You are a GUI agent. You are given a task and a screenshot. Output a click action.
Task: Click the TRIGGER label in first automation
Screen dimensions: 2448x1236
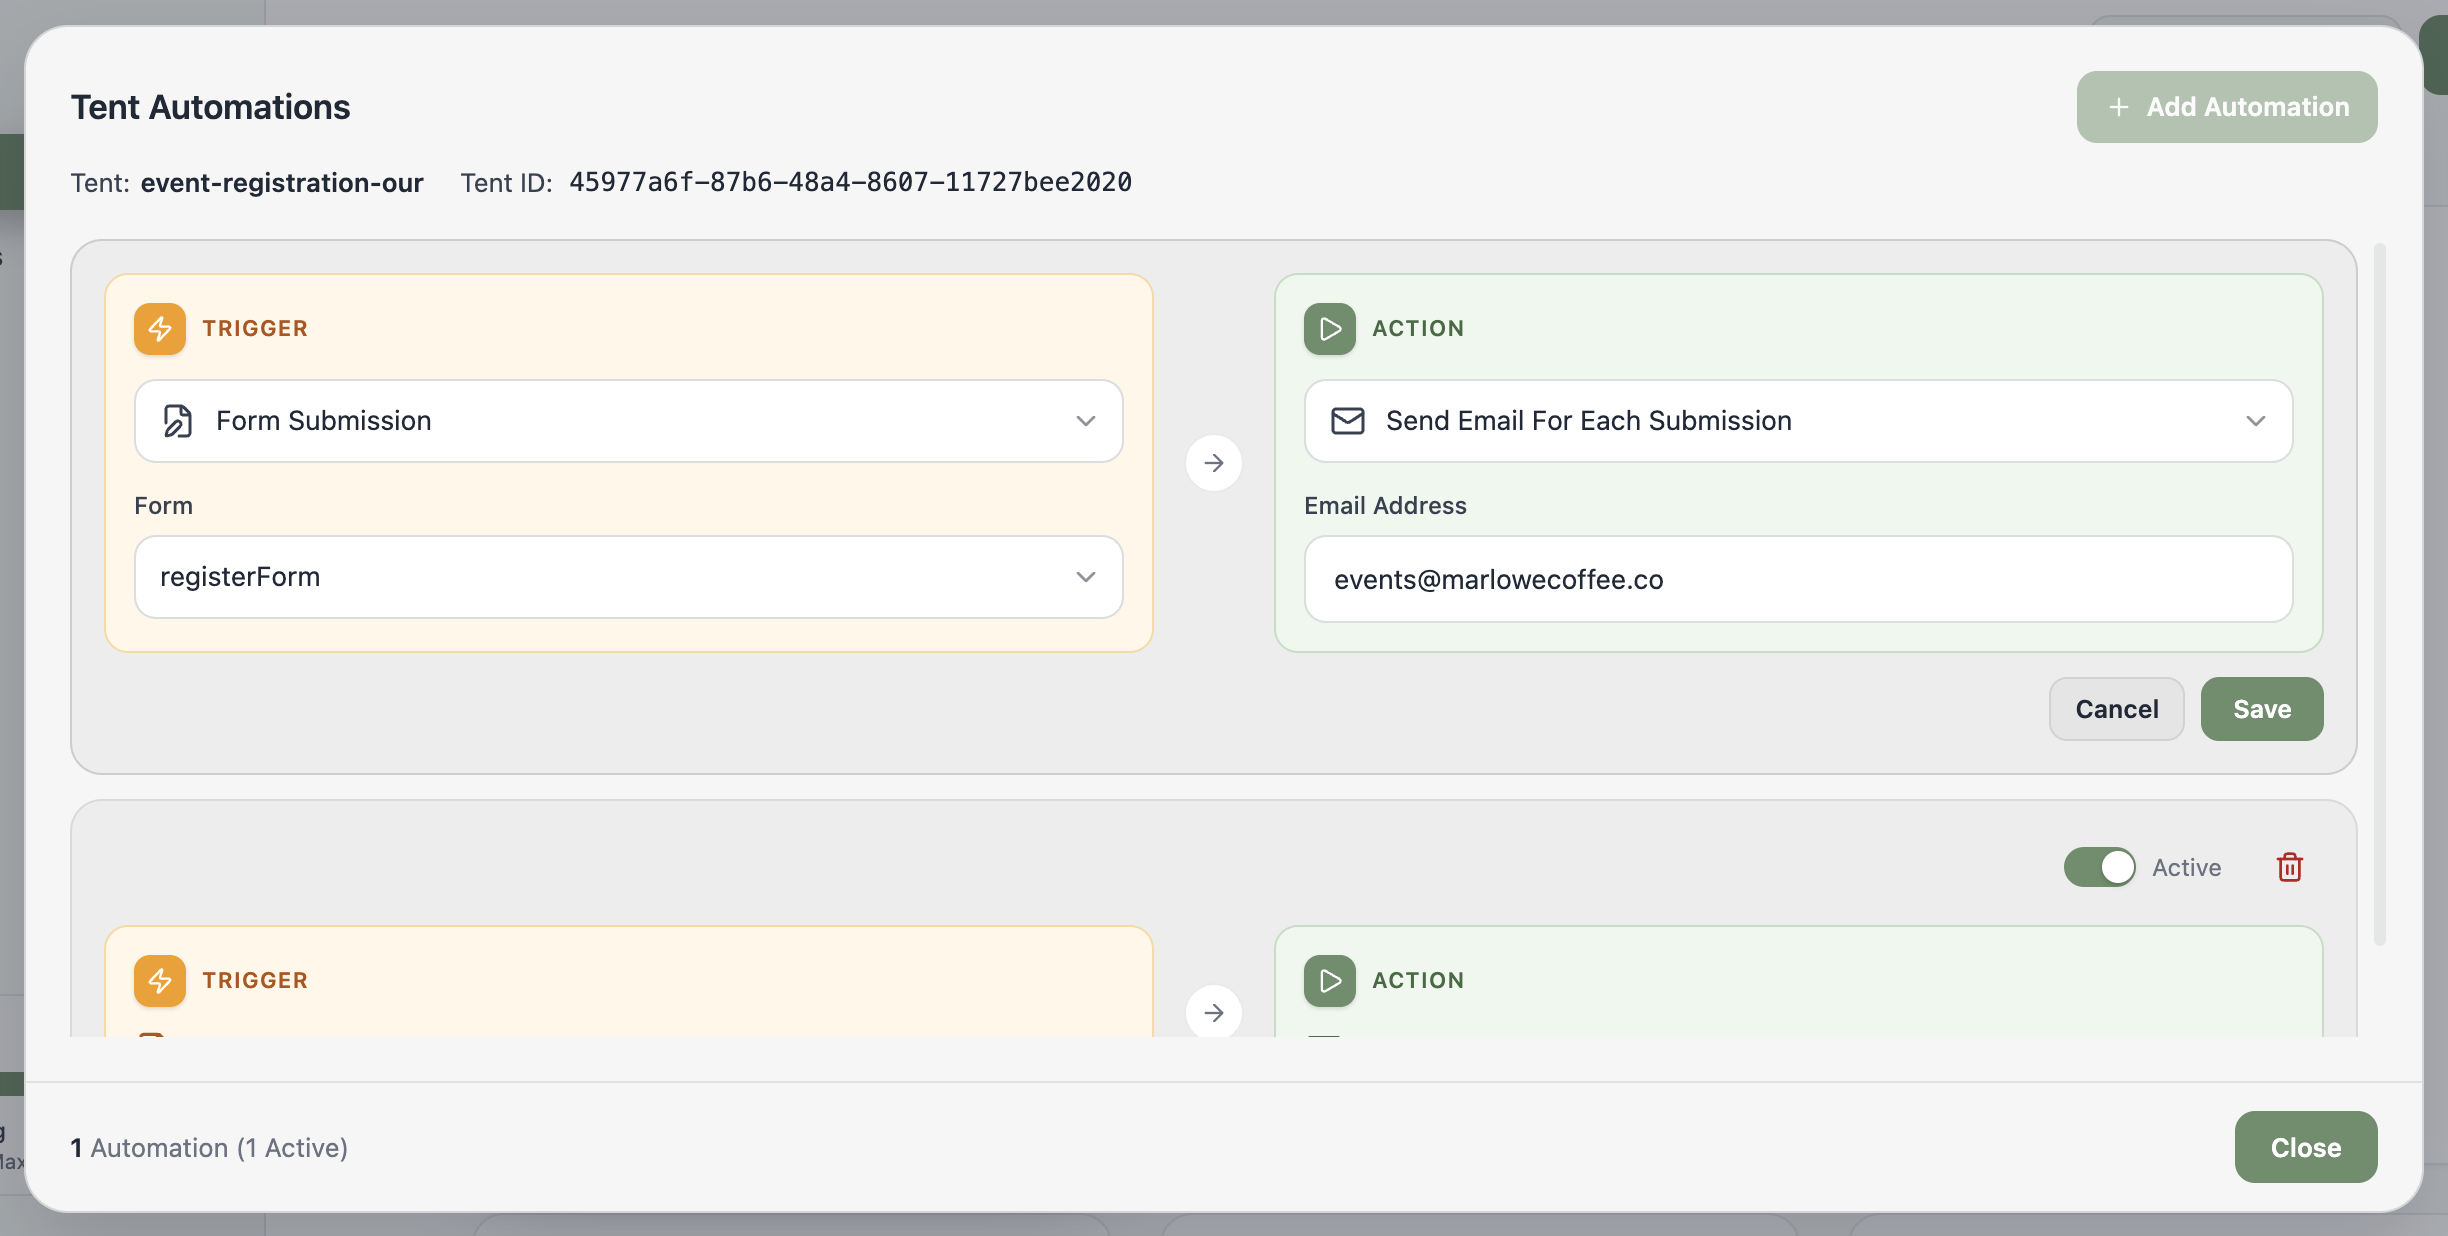click(255, 329)
